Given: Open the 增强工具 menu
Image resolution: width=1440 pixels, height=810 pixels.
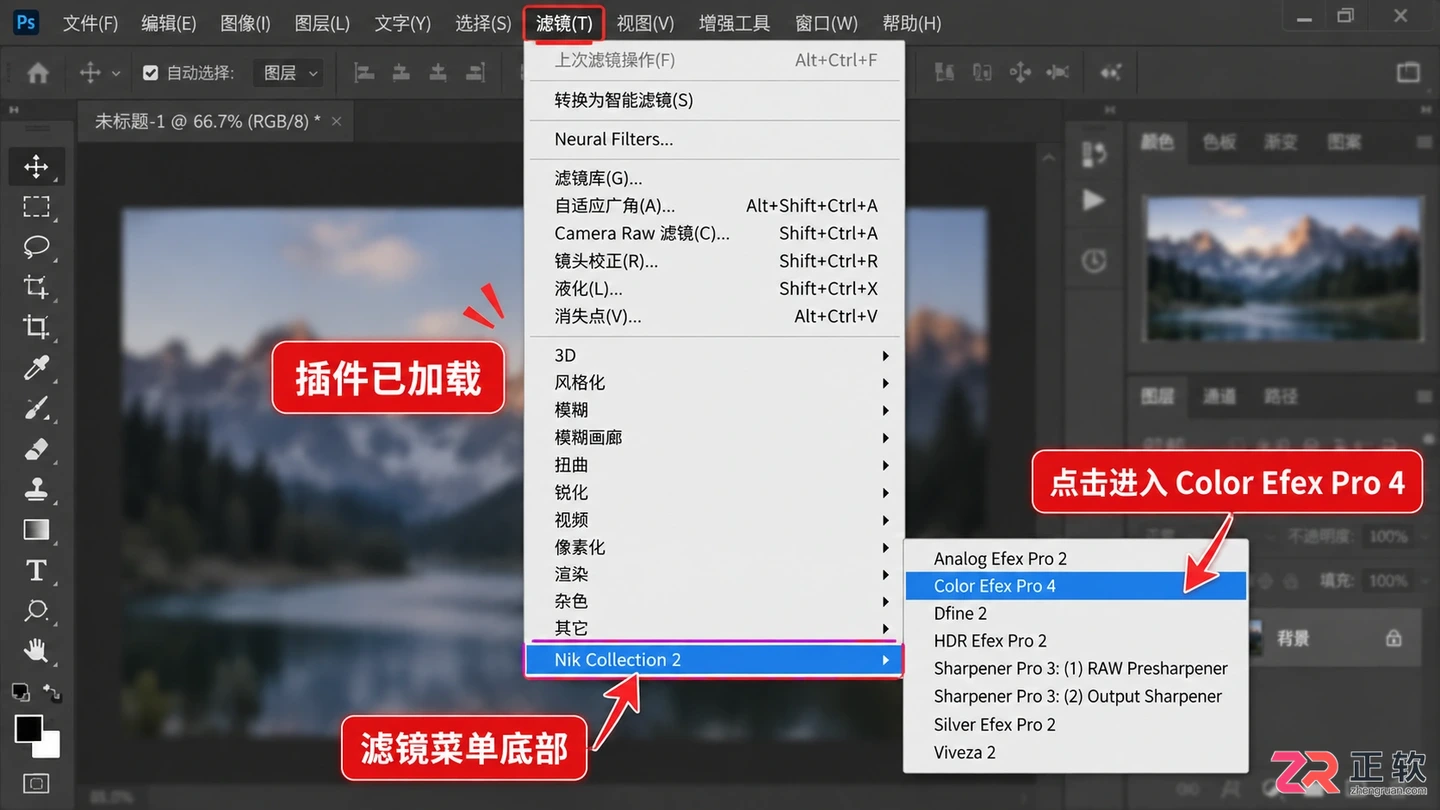Looking at the screenshot, I should pos(734,23).
